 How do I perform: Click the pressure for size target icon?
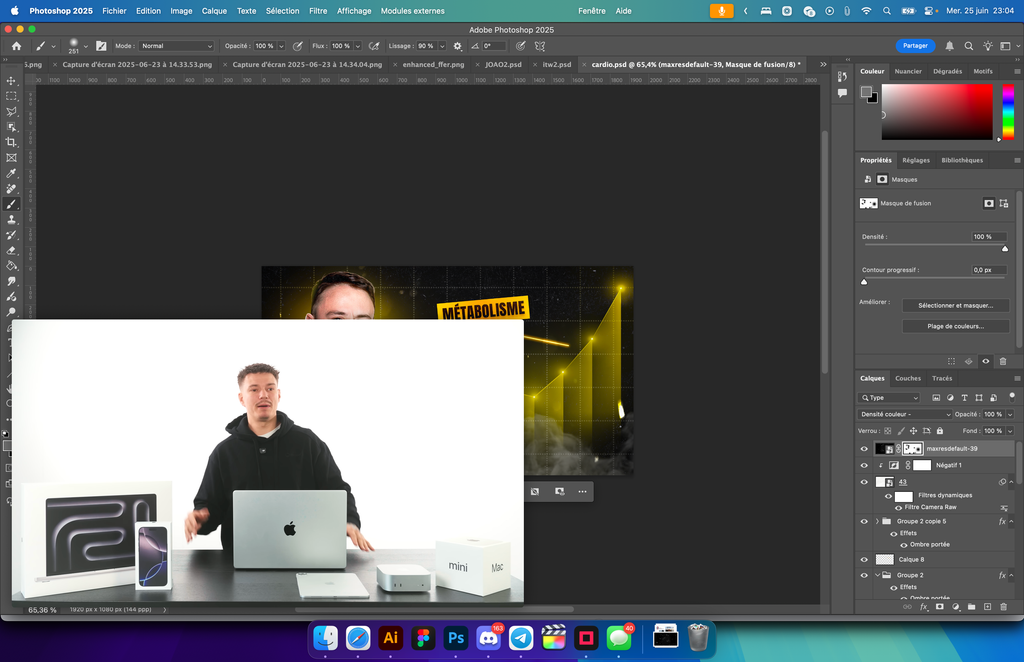(520, 46)
